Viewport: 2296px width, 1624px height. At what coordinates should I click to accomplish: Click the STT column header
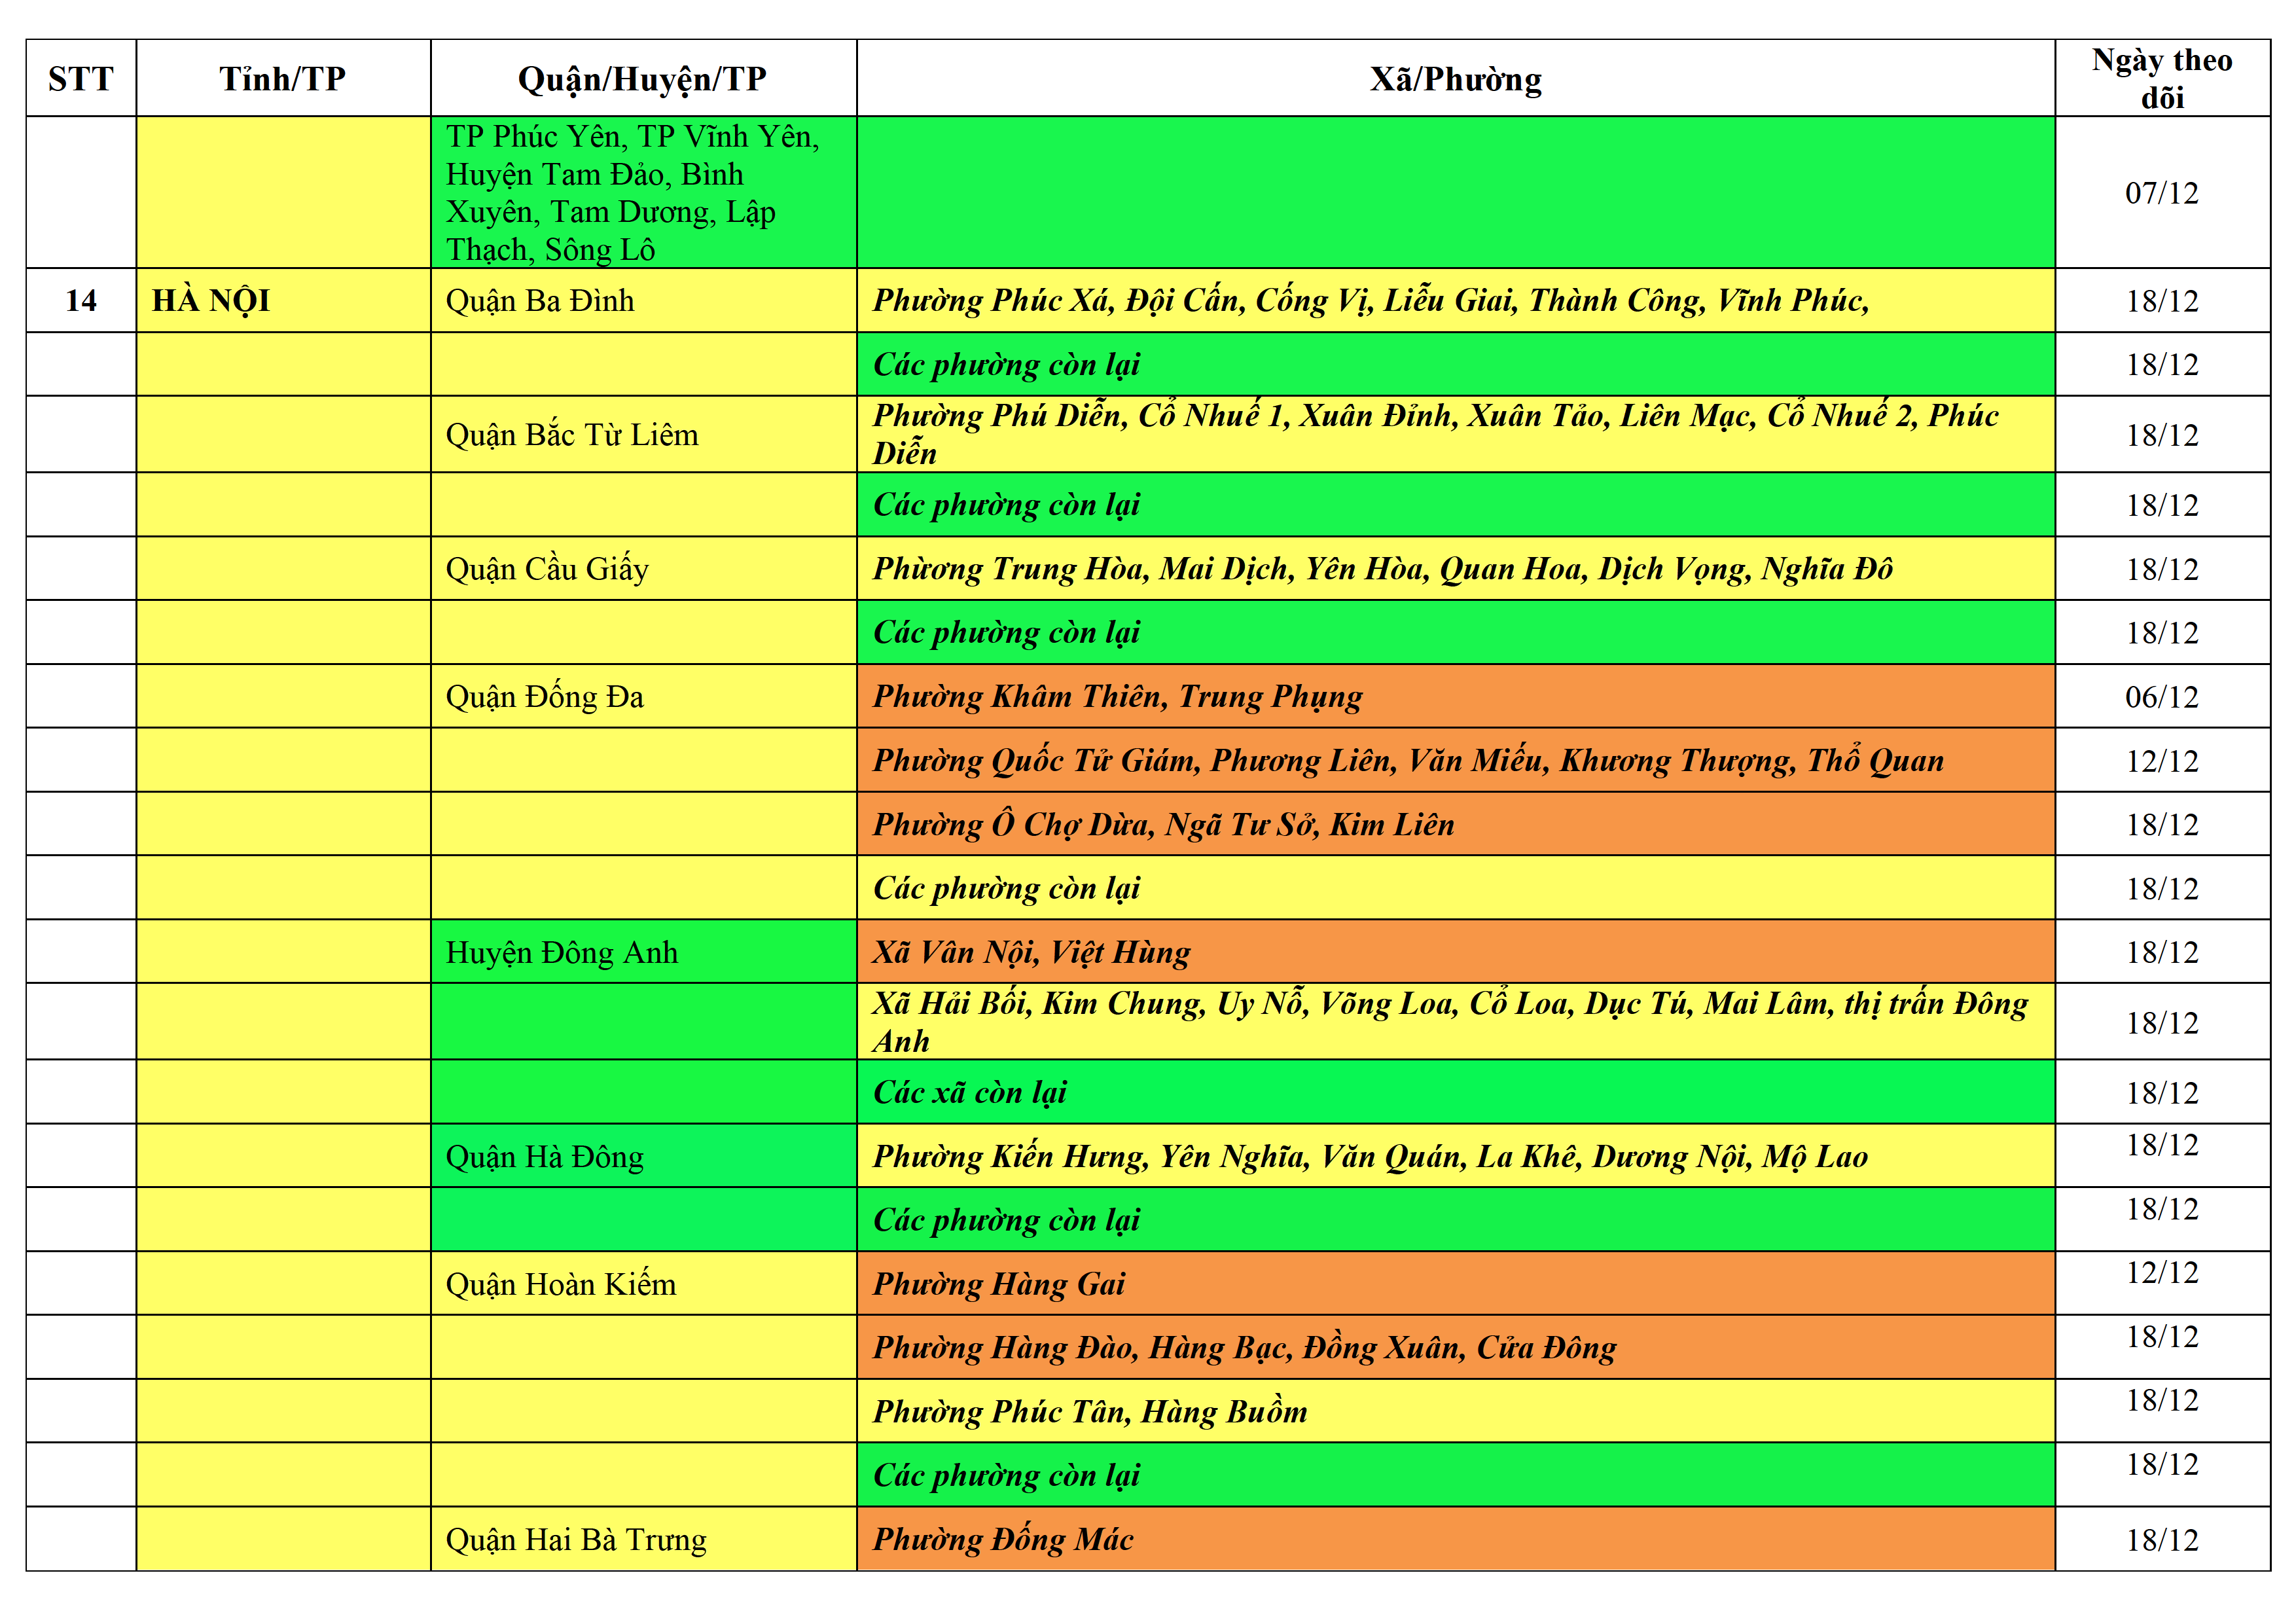[81, 78]
